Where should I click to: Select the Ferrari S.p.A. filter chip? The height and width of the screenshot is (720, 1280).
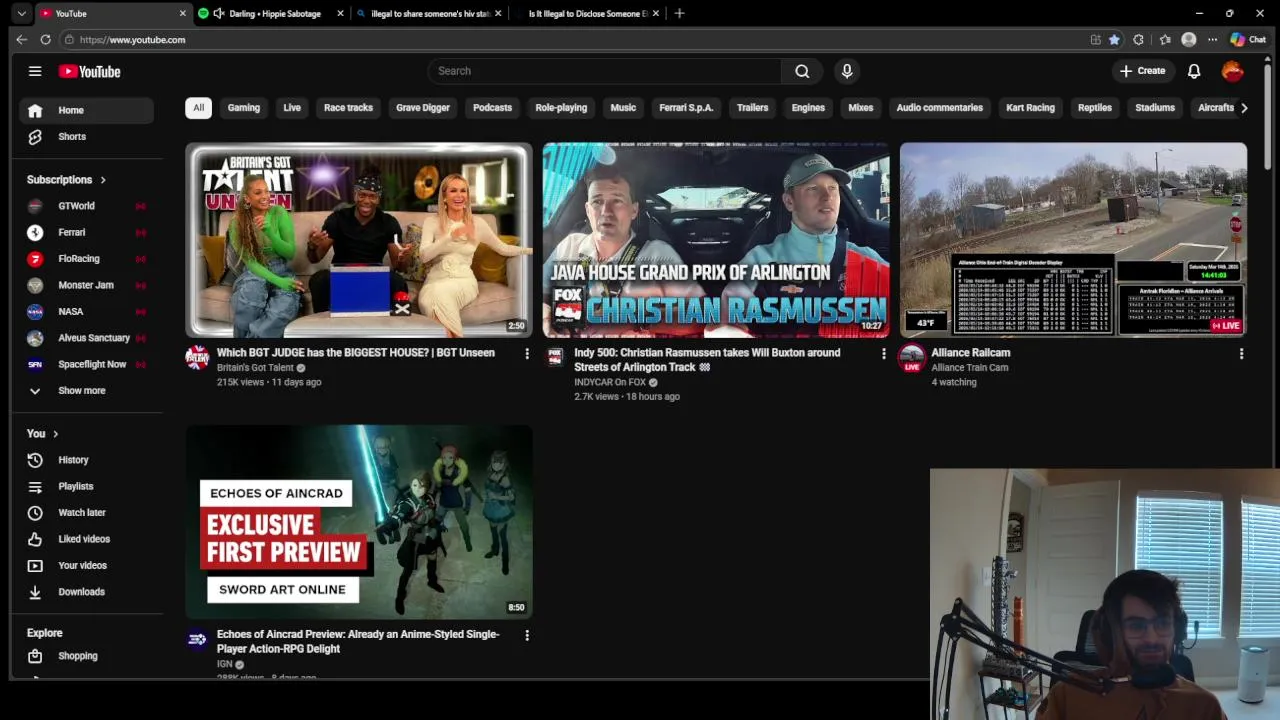pos(686,108)
